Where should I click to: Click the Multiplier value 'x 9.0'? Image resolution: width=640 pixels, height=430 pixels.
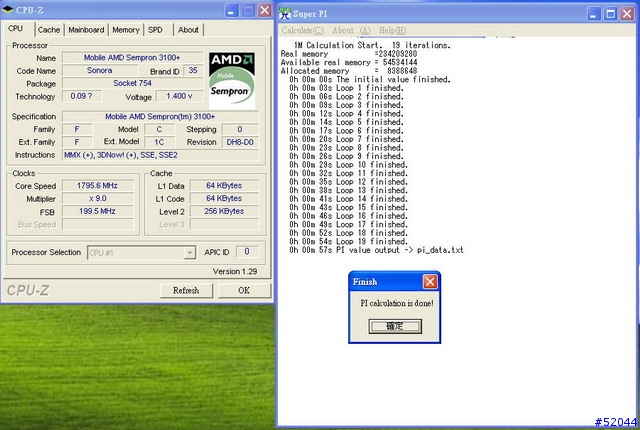98,199
